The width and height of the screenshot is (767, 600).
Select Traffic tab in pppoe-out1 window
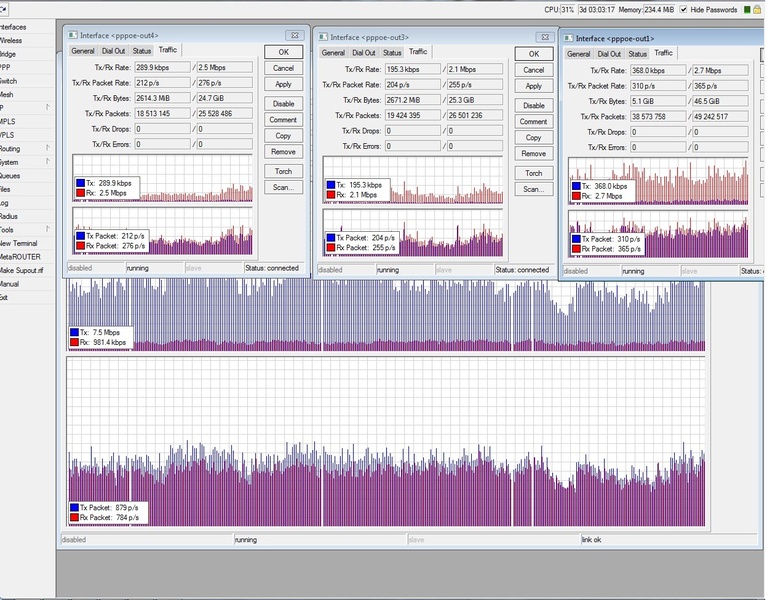[x=664, y=53]
